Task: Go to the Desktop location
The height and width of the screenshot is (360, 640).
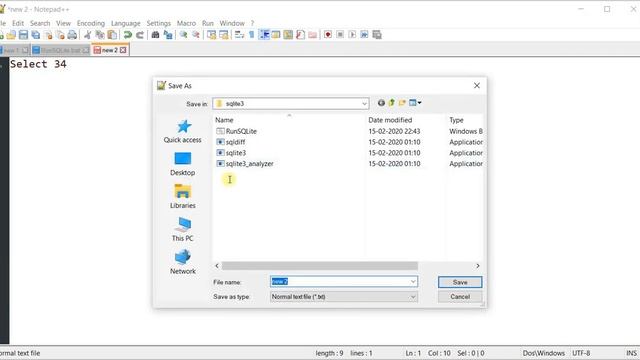Action: [182, 164]
